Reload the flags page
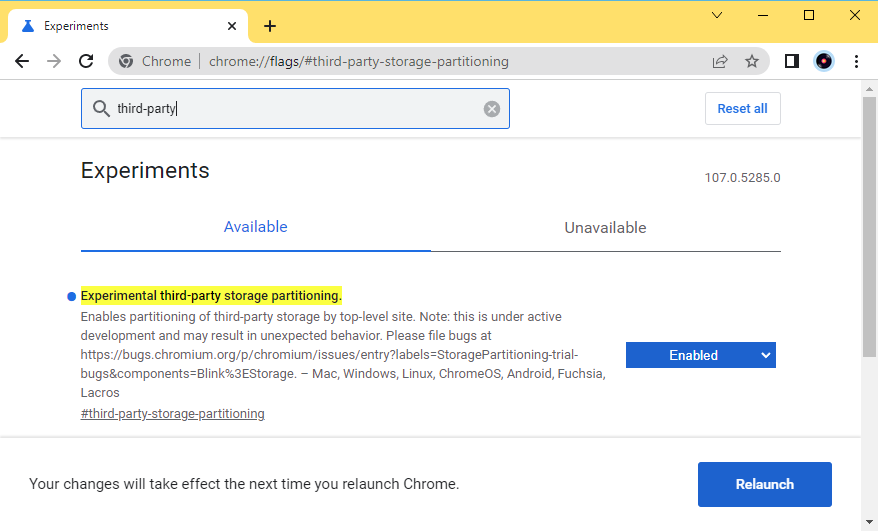This screenshot has height=531, width=878. 86,61
